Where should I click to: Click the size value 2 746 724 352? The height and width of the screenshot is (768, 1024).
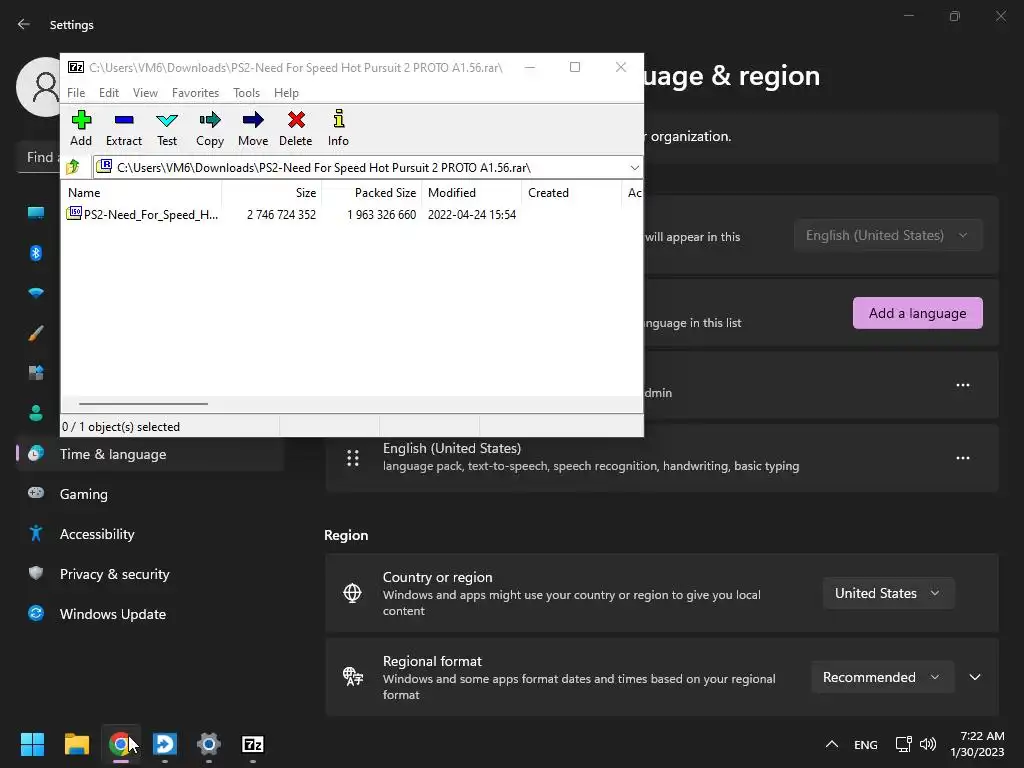pos(281,214)
